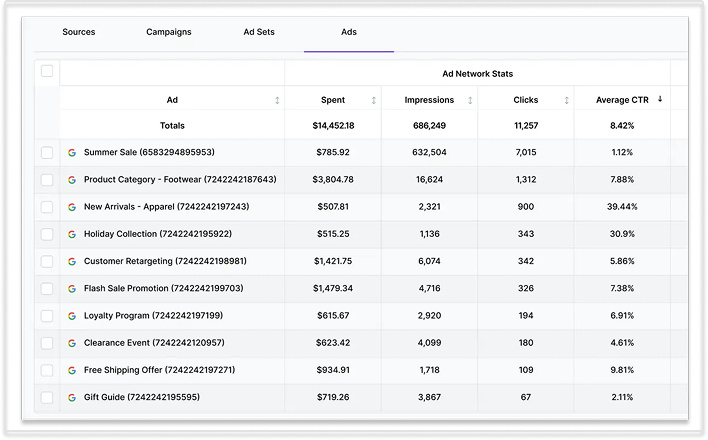
Task: Select the Summer Sale row checkbox
Action: [47, 153]
